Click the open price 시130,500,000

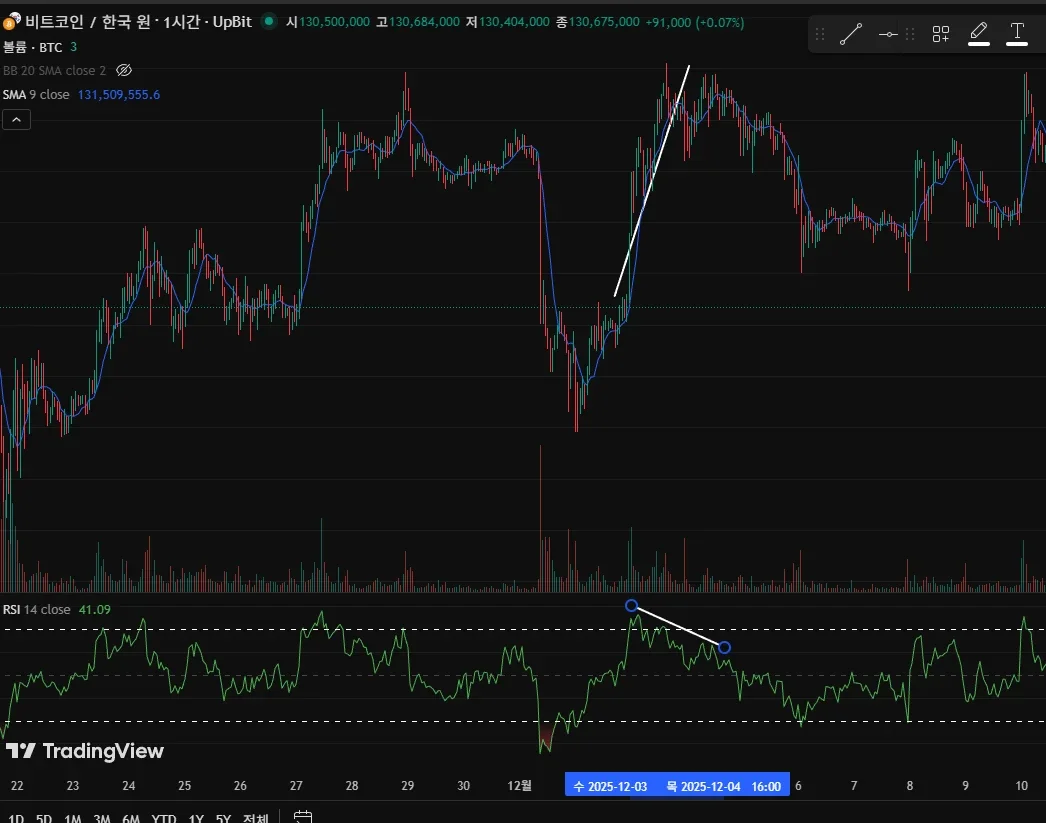click(x=328, y=22)
